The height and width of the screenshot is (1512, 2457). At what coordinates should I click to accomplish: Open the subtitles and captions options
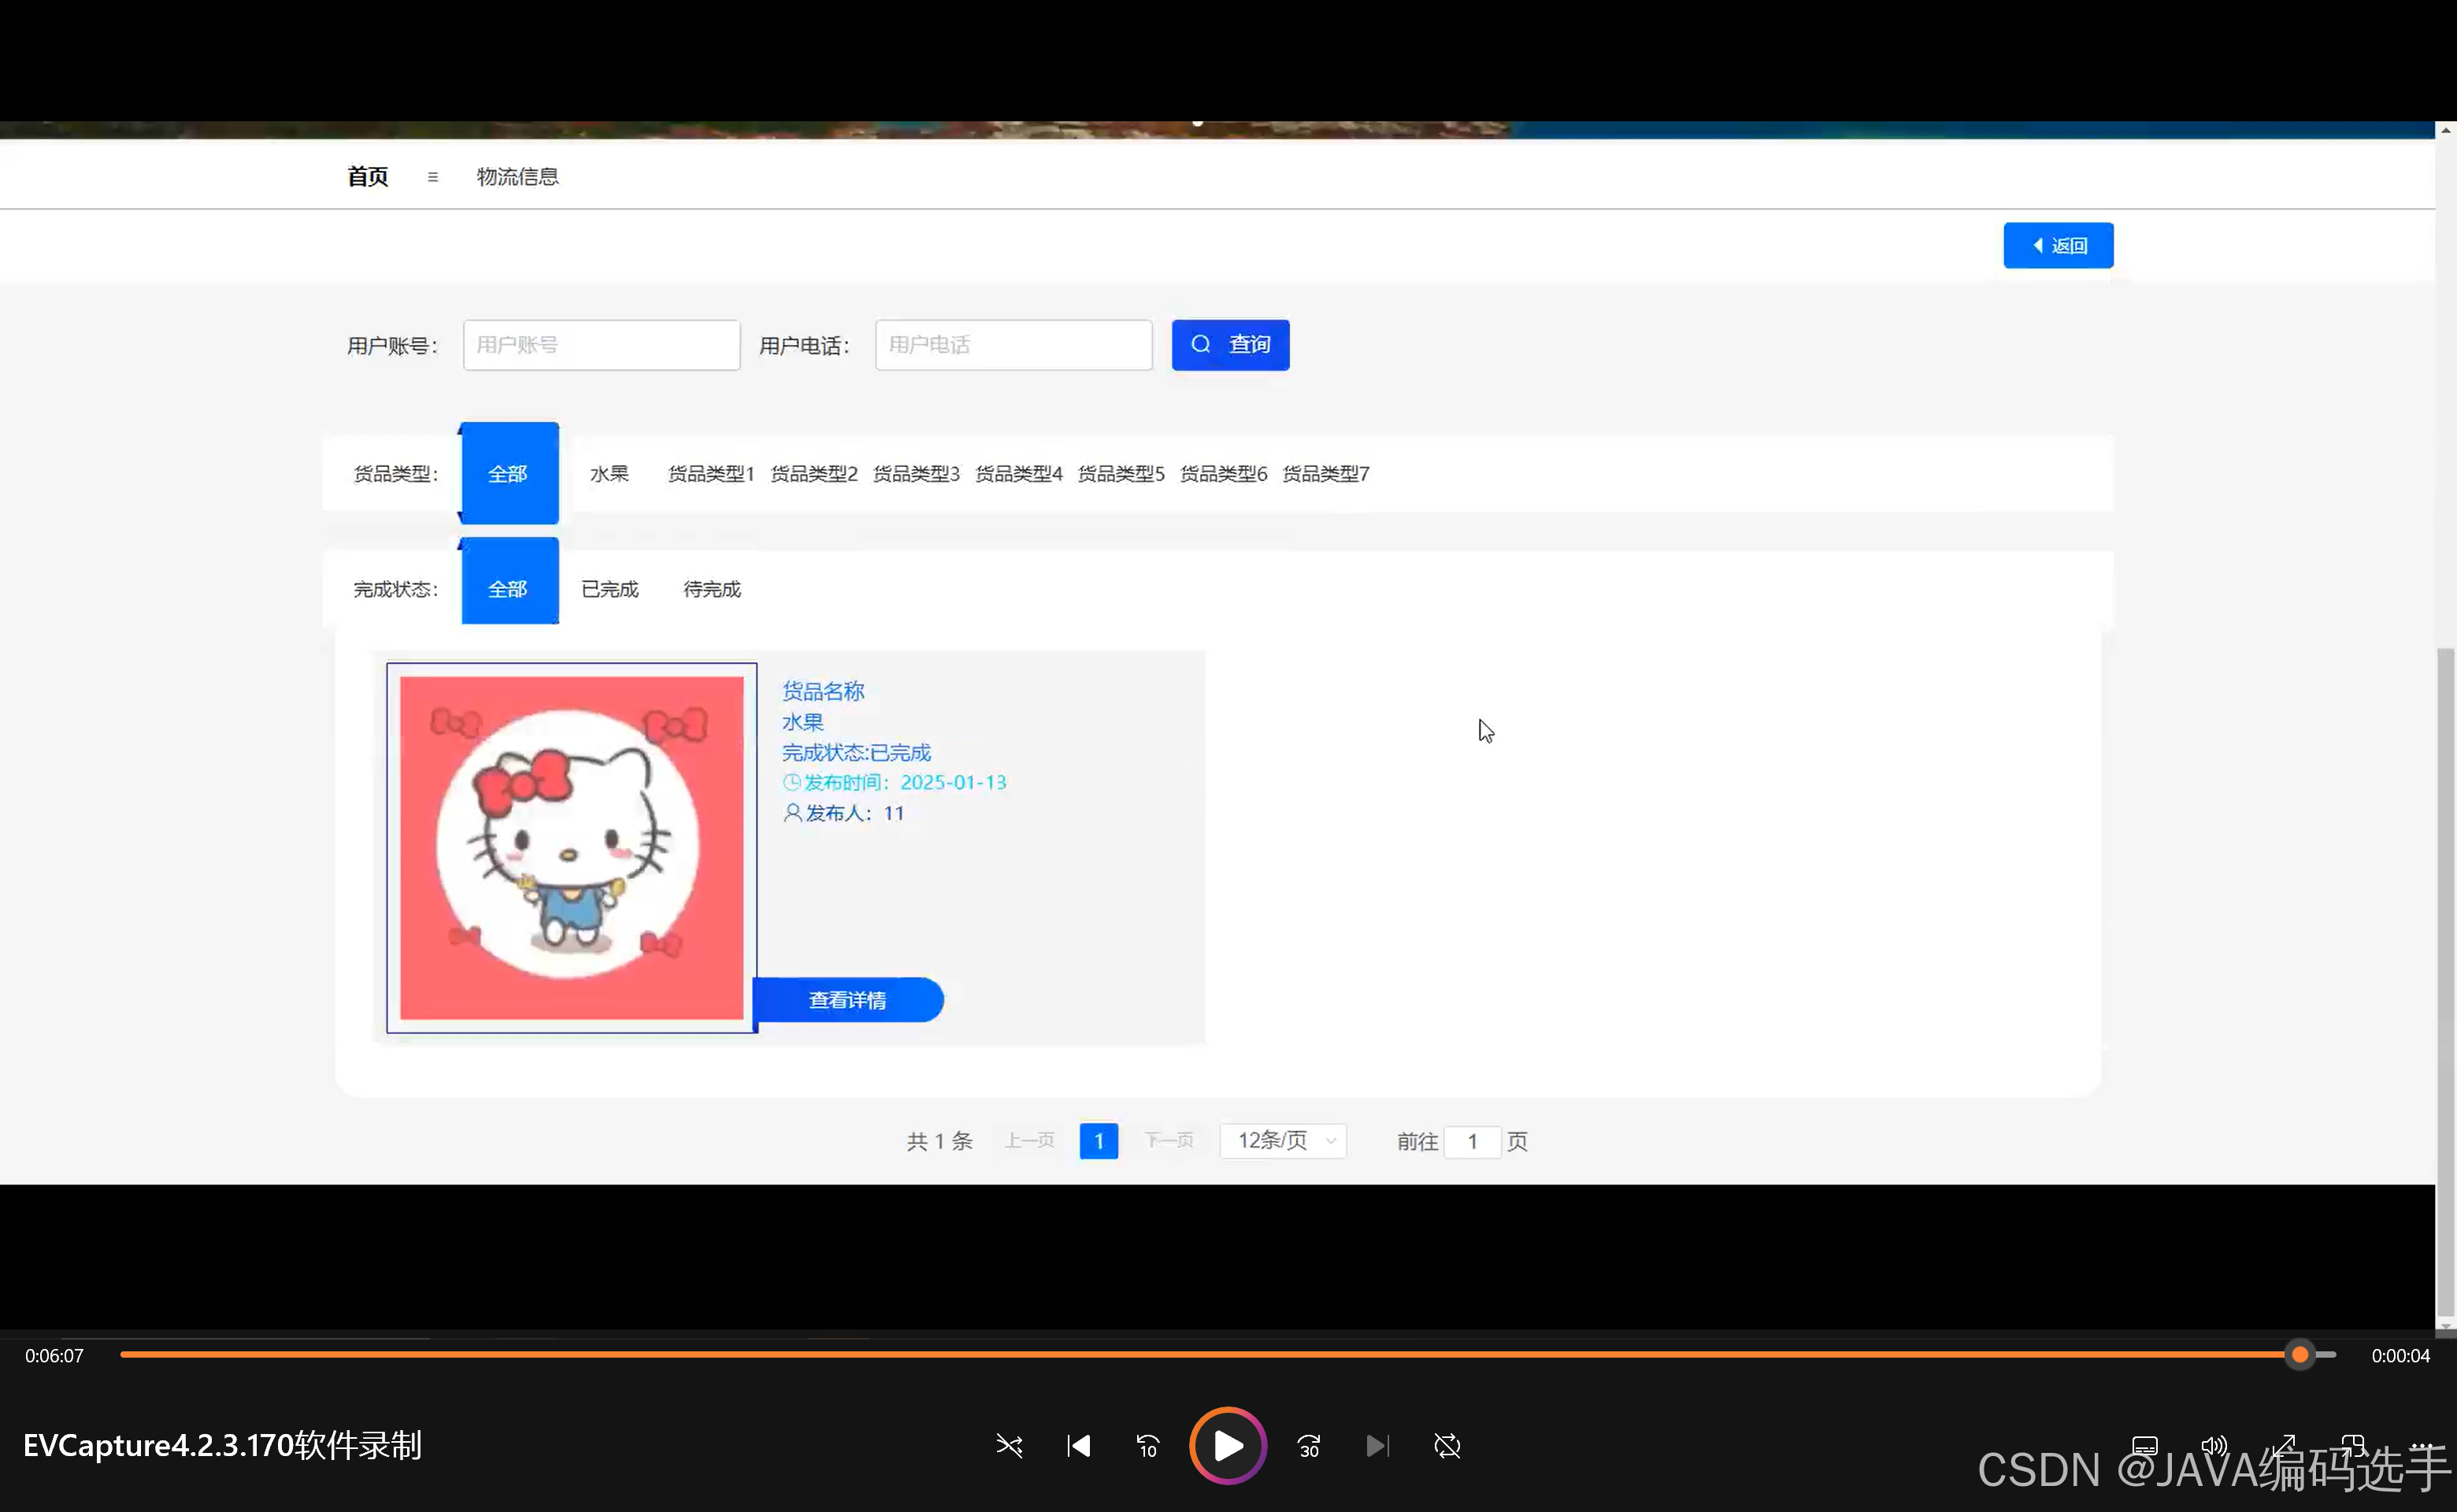tap(2145, 1446)
